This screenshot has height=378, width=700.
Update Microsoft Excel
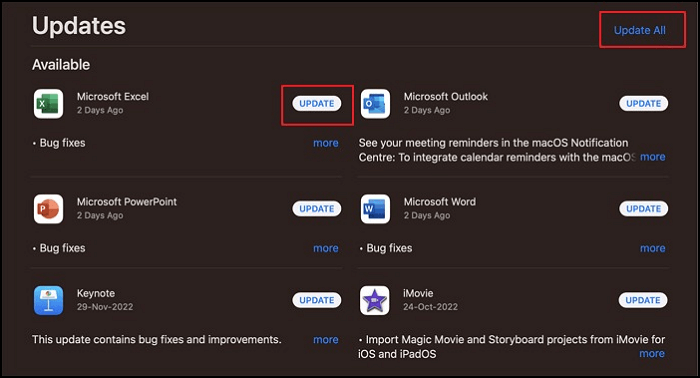click(317, 104)
